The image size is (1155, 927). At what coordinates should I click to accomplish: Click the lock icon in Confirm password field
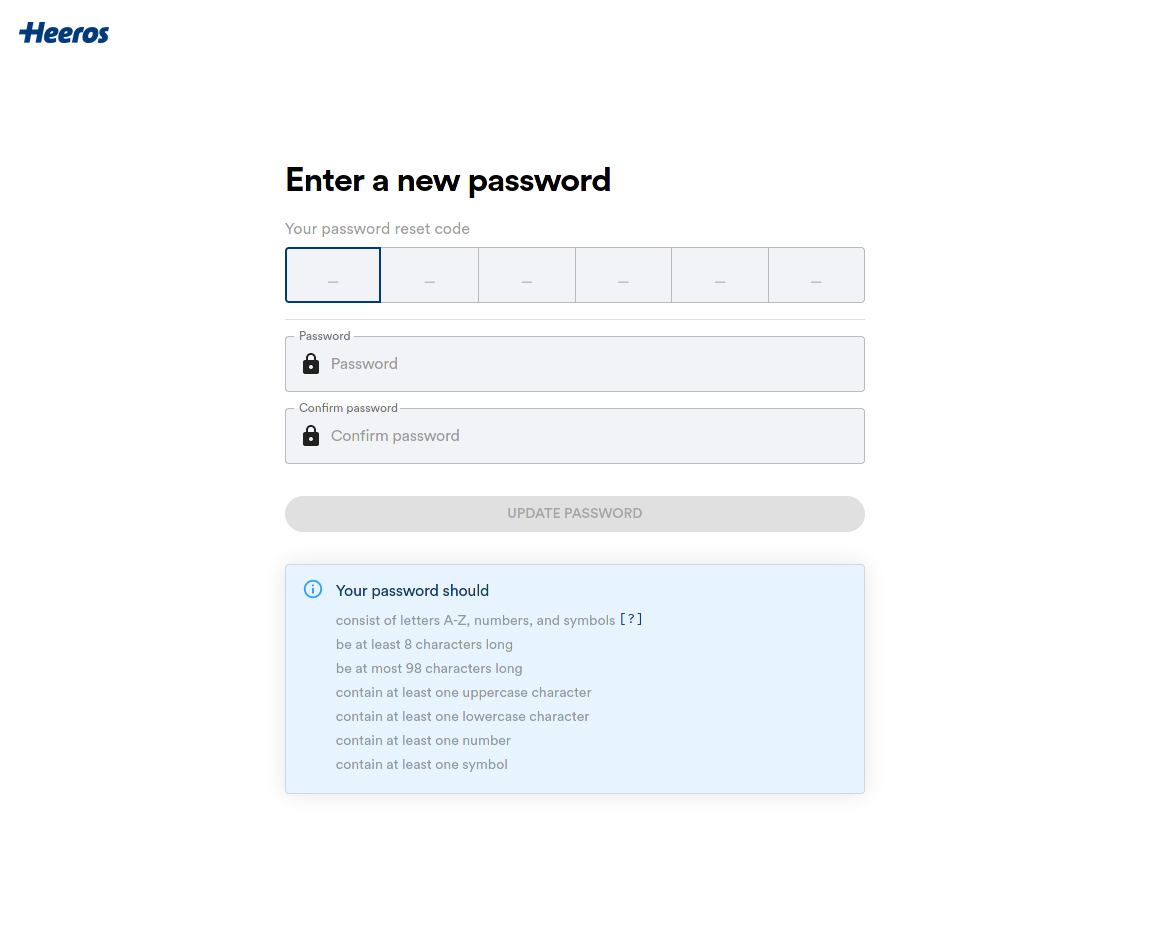point(311,436)
